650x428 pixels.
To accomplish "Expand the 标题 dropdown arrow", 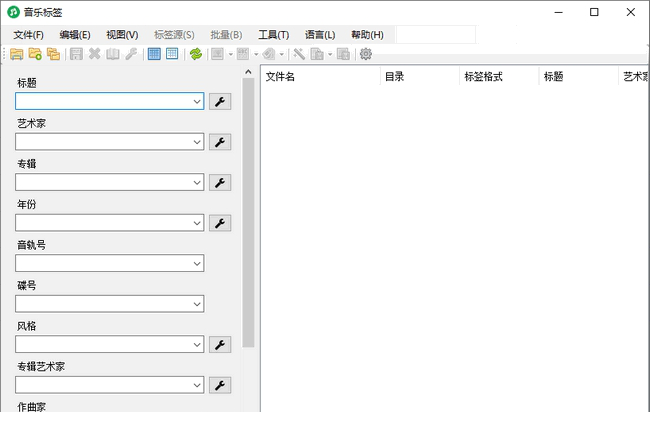I will (x=196, y=101).
